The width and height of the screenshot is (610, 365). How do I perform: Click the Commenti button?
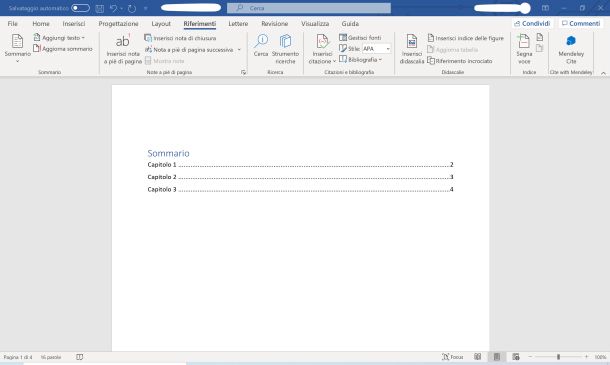click(x=581, y=23)
